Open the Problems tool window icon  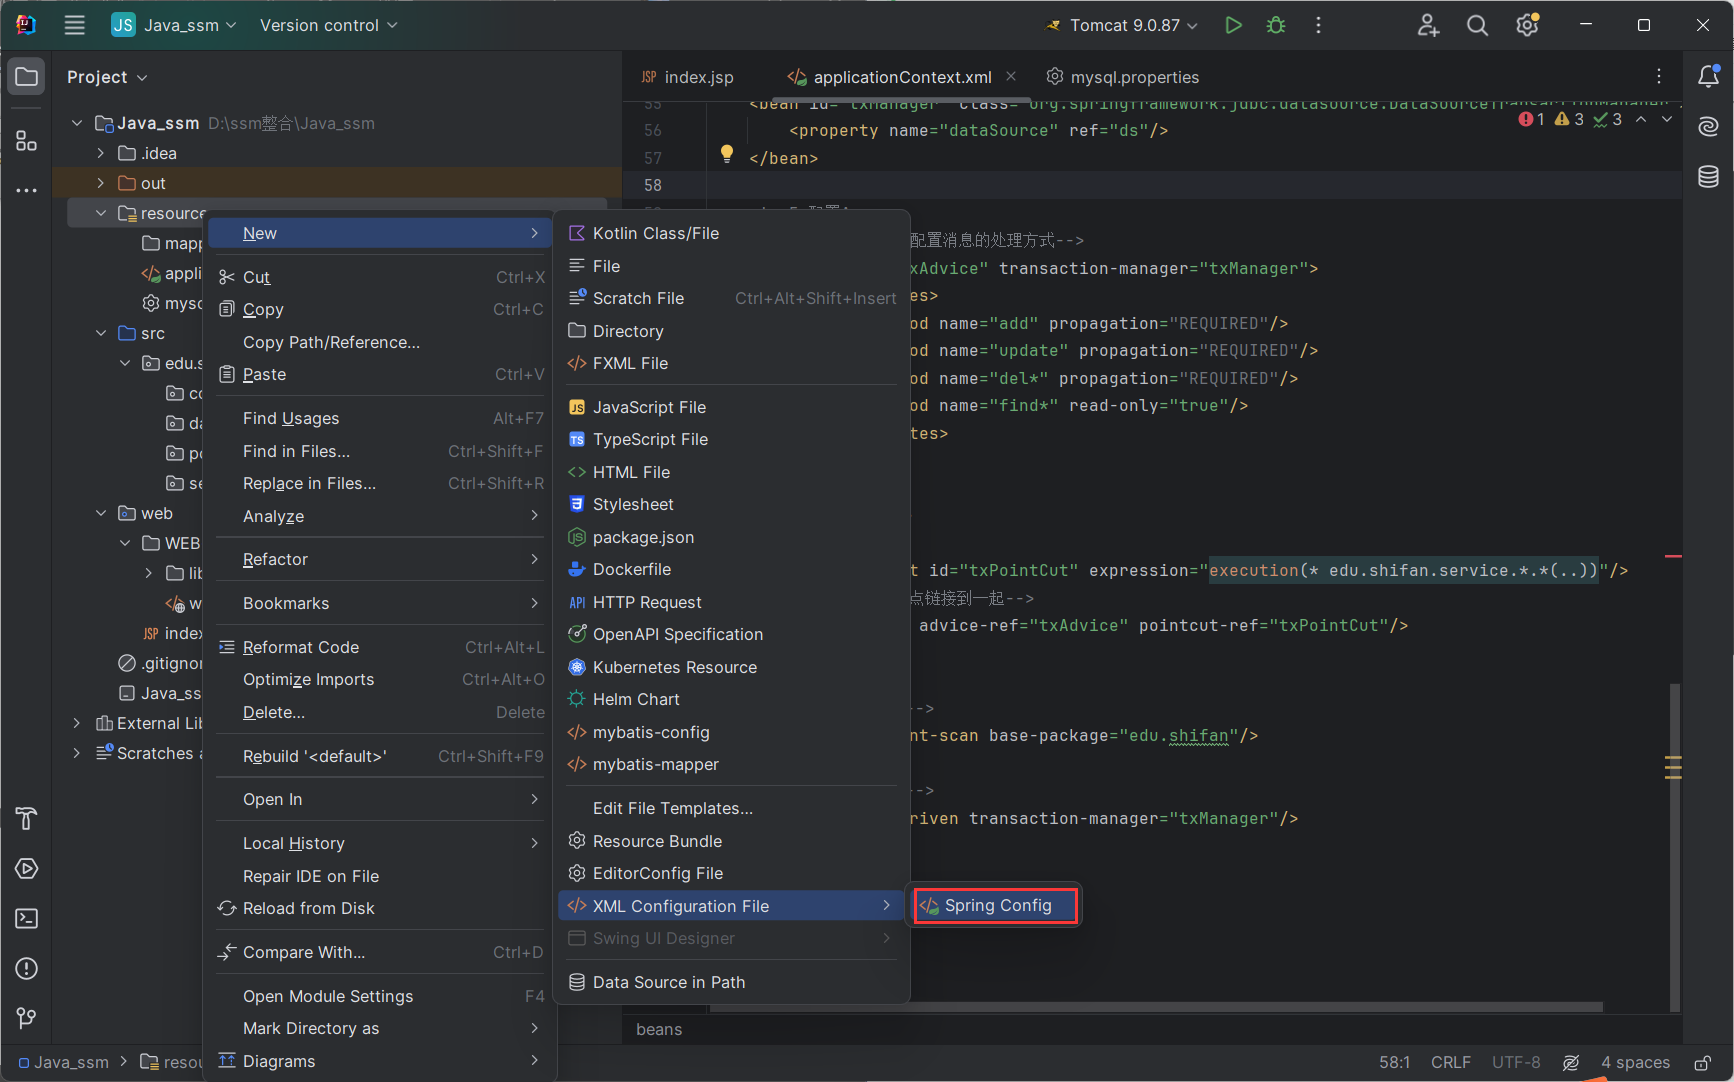pos(27,968)
